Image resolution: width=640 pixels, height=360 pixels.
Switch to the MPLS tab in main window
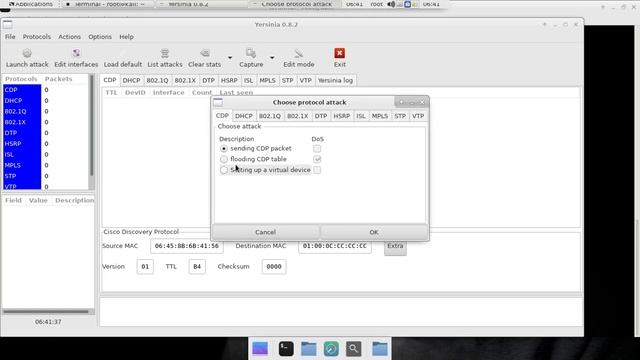(267, 80)
